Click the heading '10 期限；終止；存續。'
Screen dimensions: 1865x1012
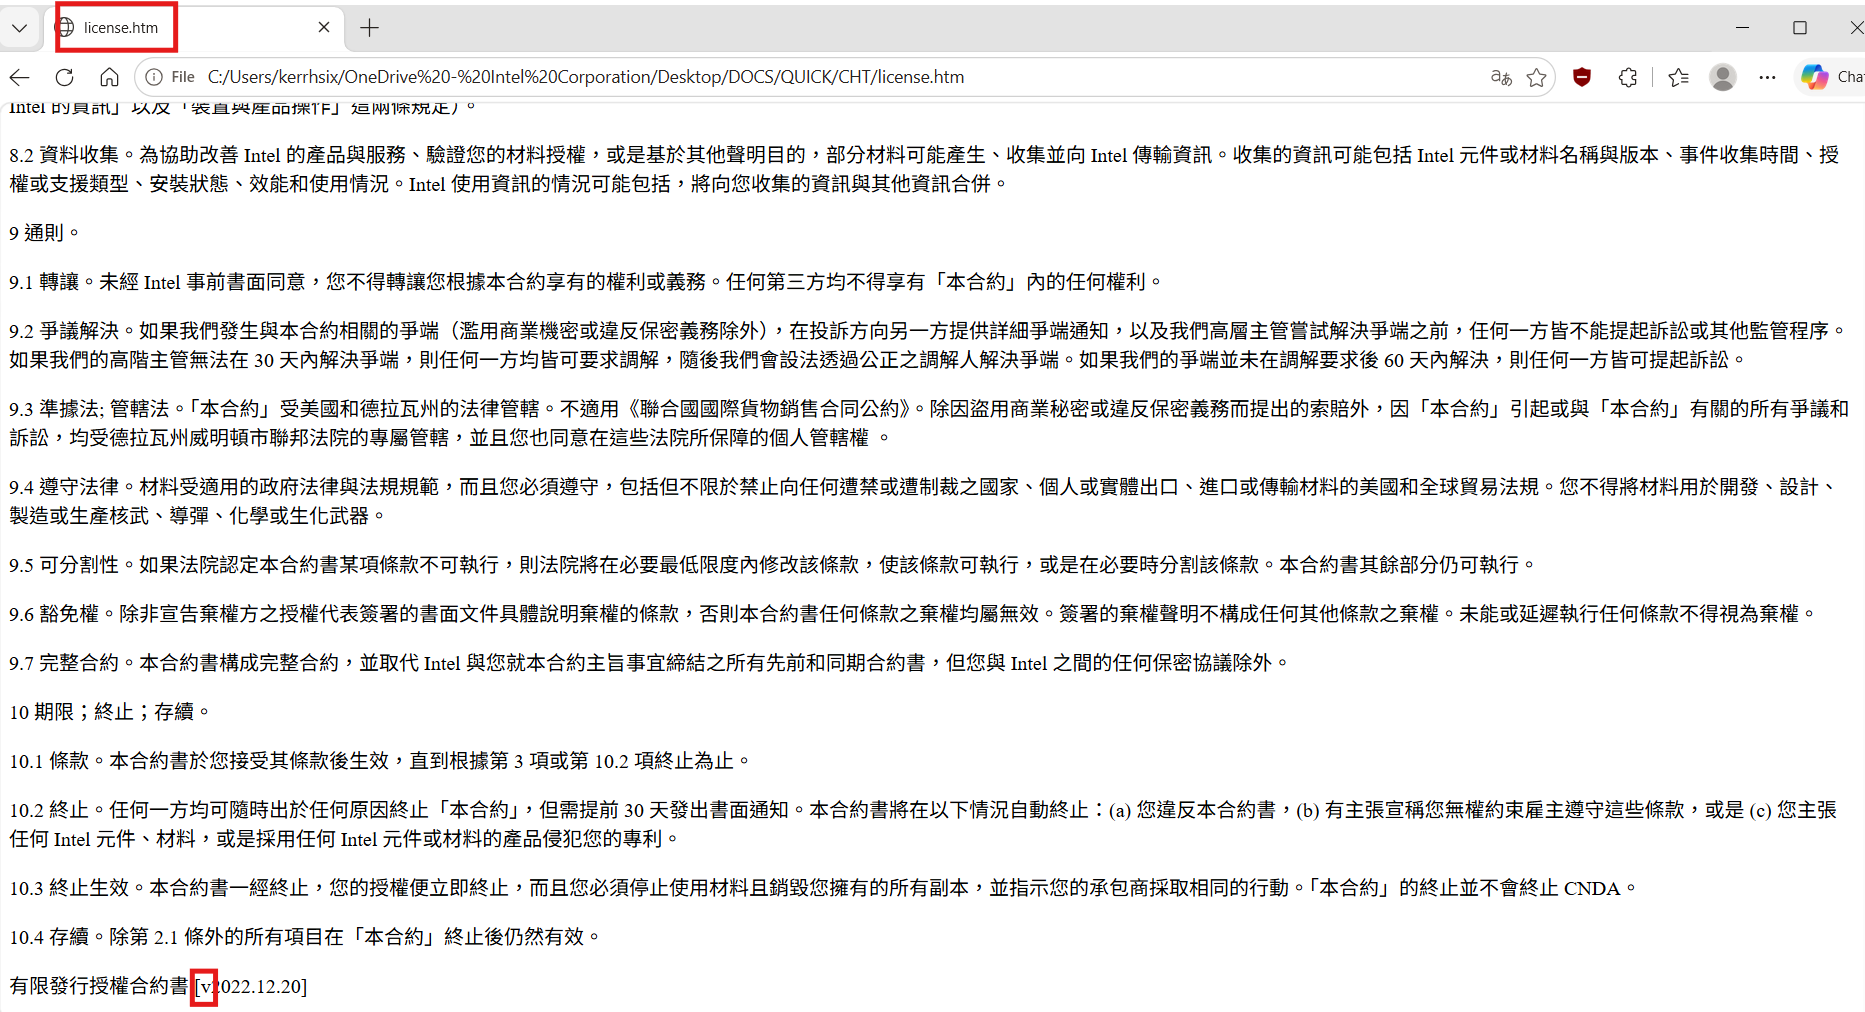(110, 712)
